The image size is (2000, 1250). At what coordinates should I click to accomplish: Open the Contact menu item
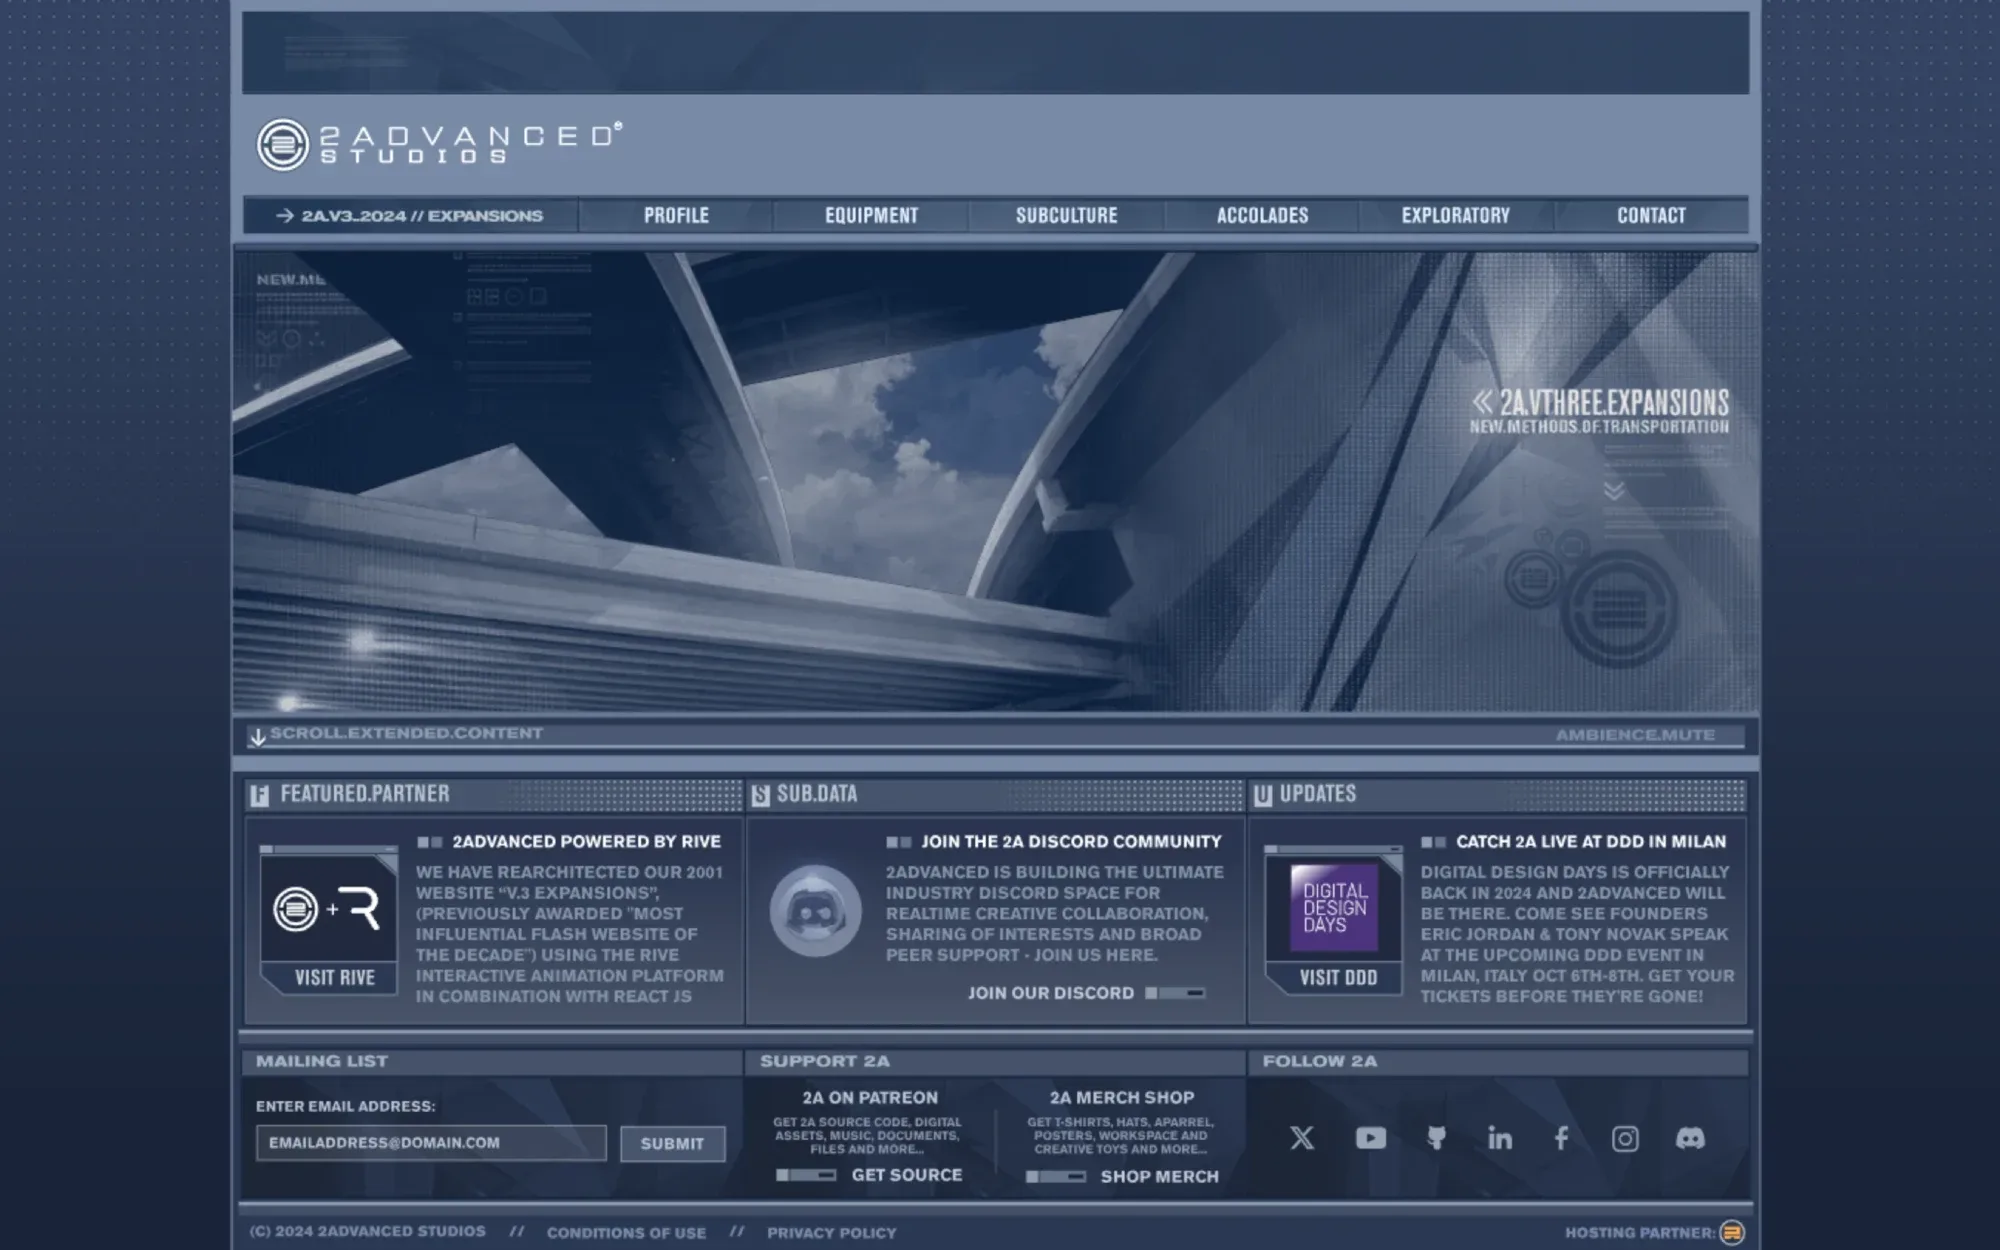[1651, 215]
